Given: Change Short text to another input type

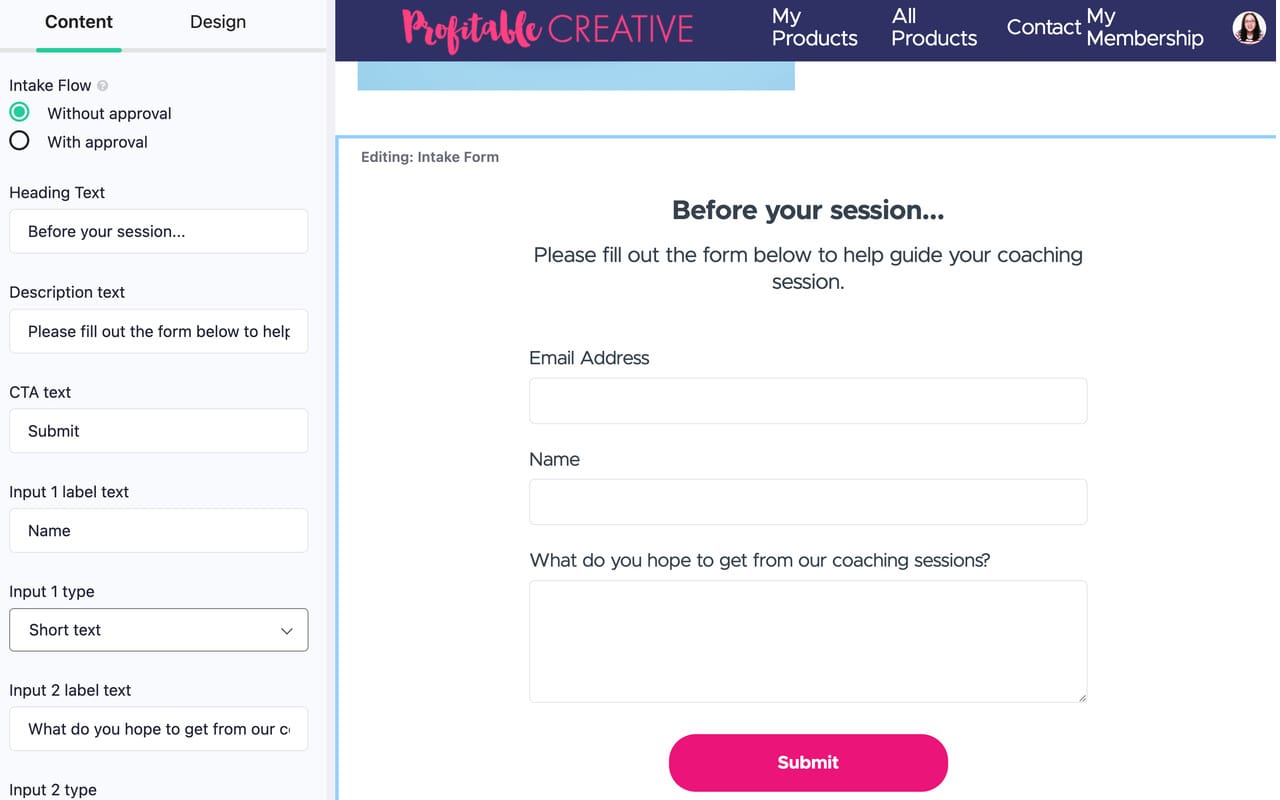Looking at the screenshot, I should pos(158,630).
